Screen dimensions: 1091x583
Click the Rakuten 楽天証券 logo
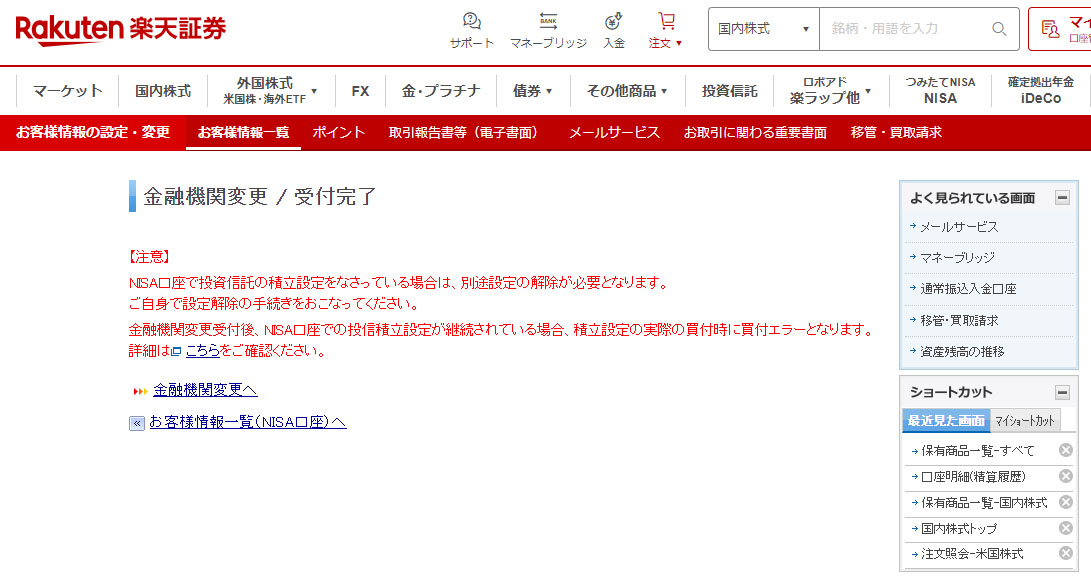(x=120, y=29)
